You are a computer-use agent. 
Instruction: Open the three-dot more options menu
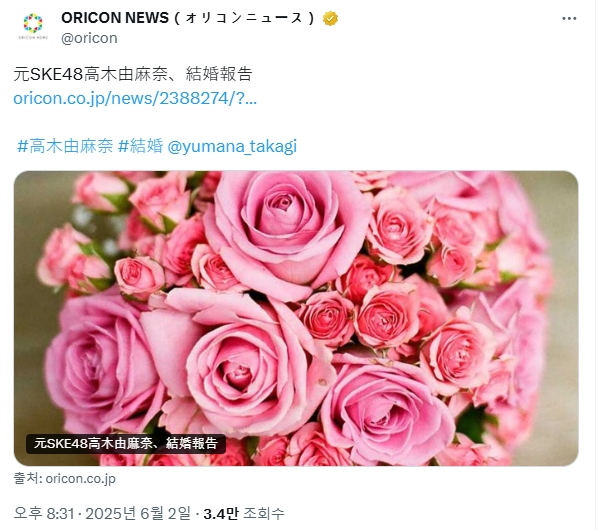click(569, 18)
